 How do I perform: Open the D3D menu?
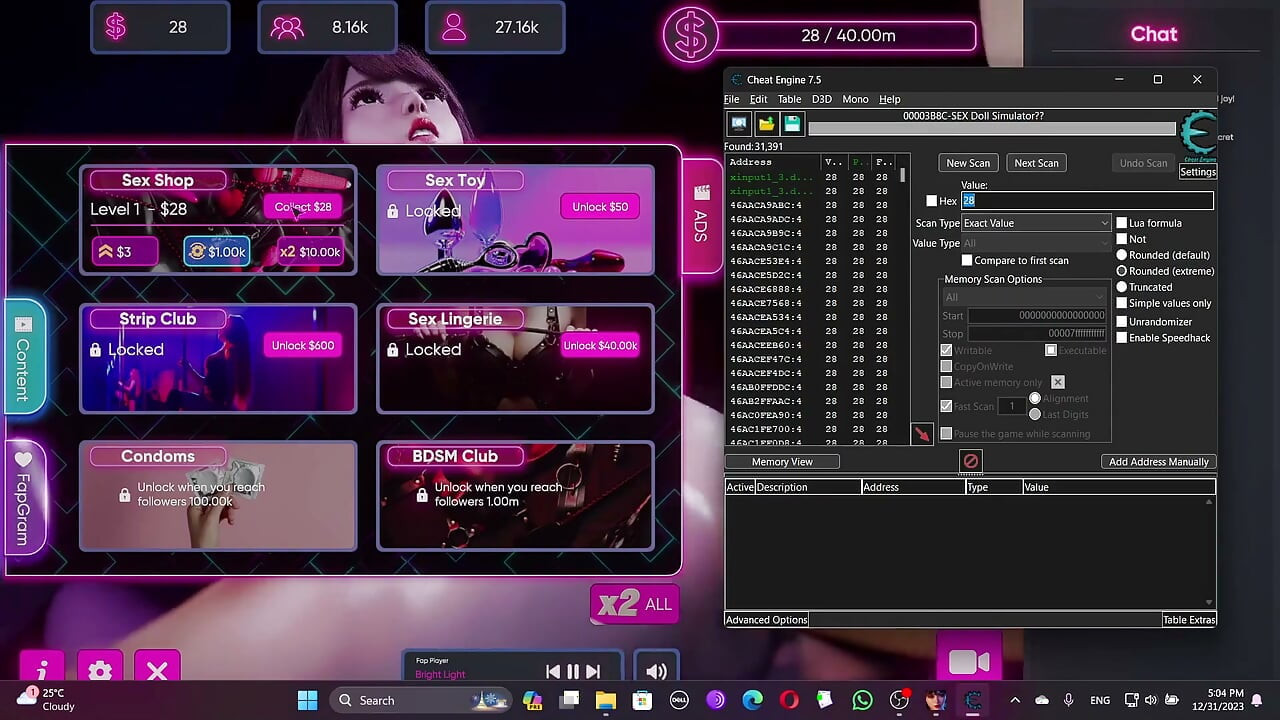[822, 99]
